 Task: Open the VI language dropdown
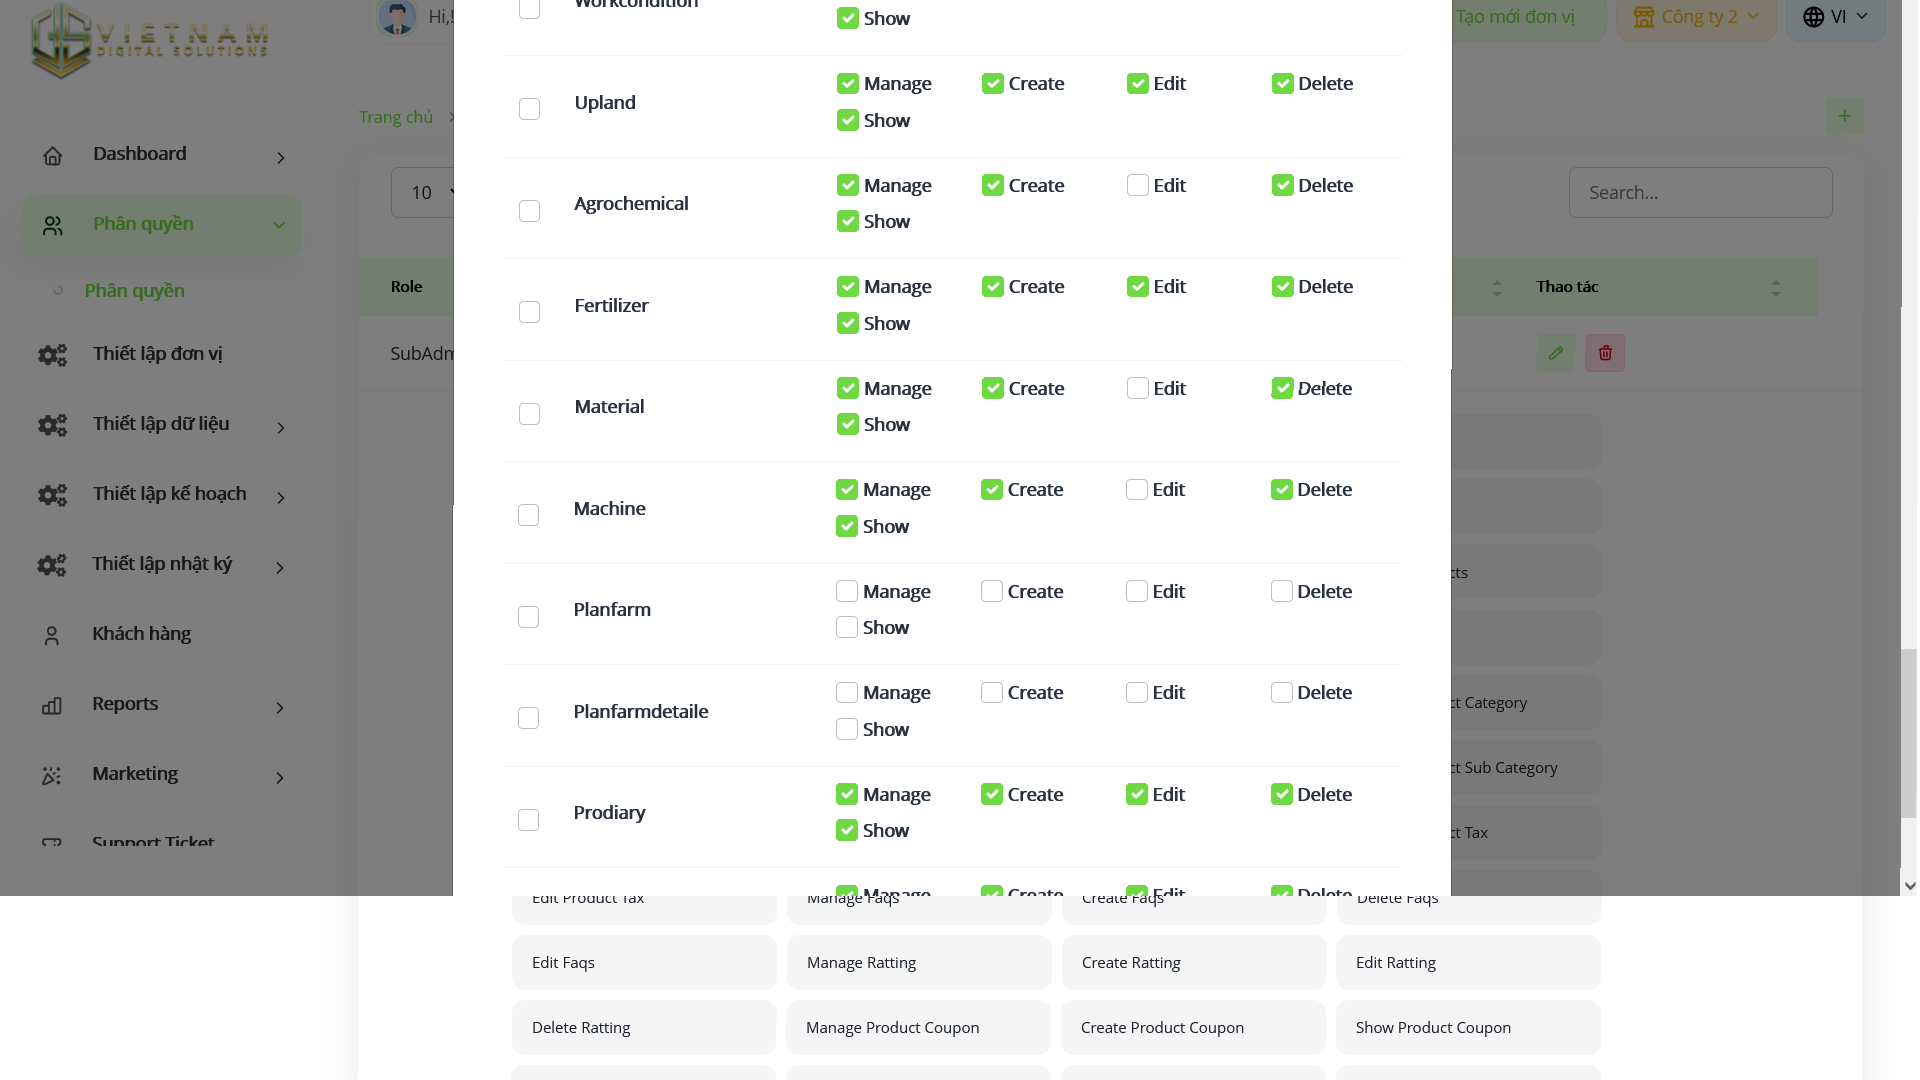pos(1835,17)
